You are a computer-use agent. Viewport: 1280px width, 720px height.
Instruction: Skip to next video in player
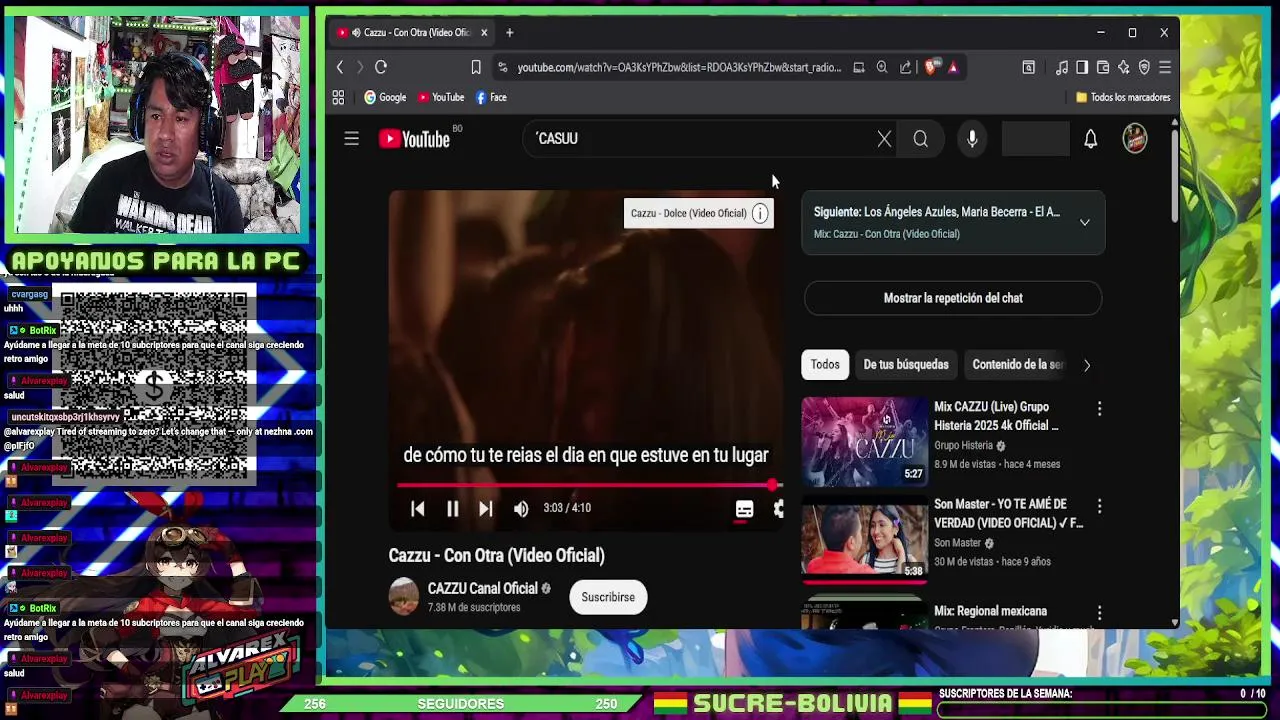[x=485, y=509]
